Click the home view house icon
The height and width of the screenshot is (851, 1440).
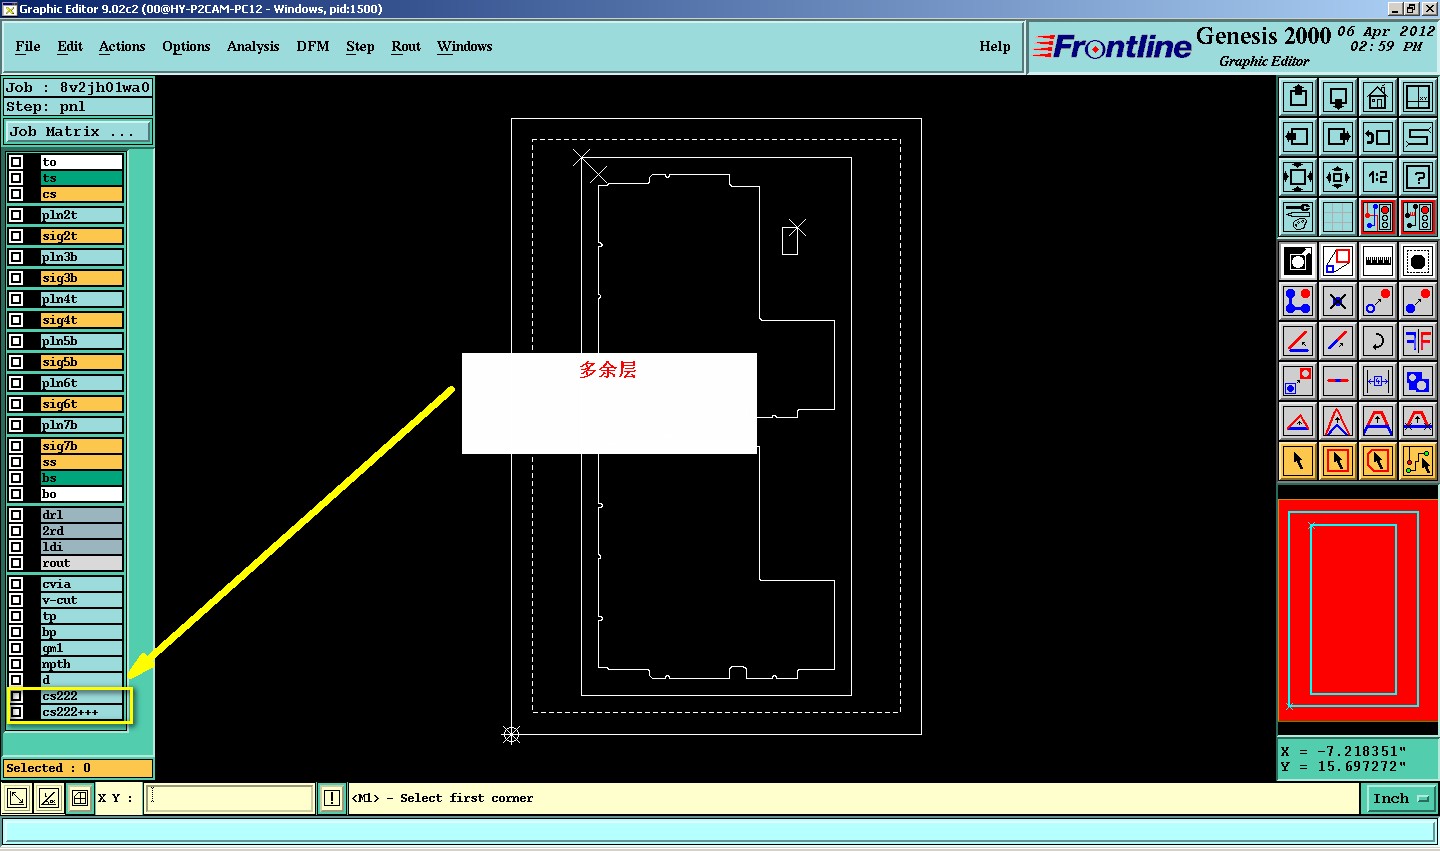coord(1378,97)
